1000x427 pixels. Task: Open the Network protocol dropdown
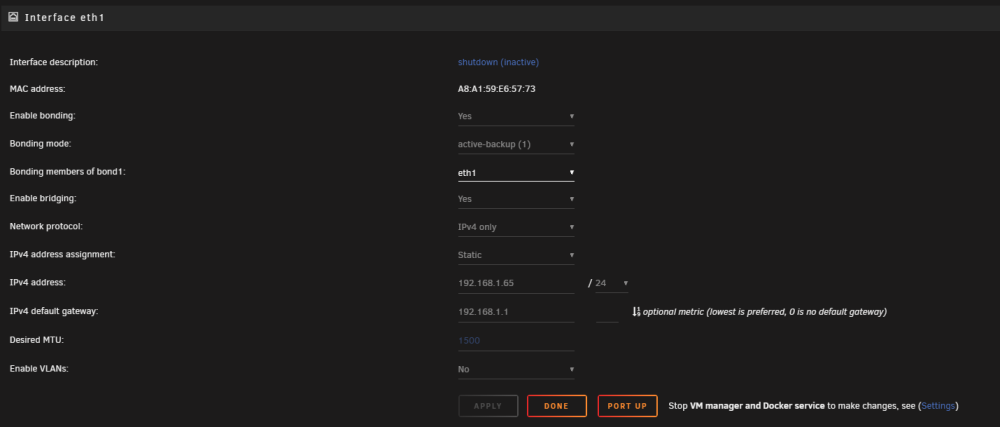click(x=516, y=228)
